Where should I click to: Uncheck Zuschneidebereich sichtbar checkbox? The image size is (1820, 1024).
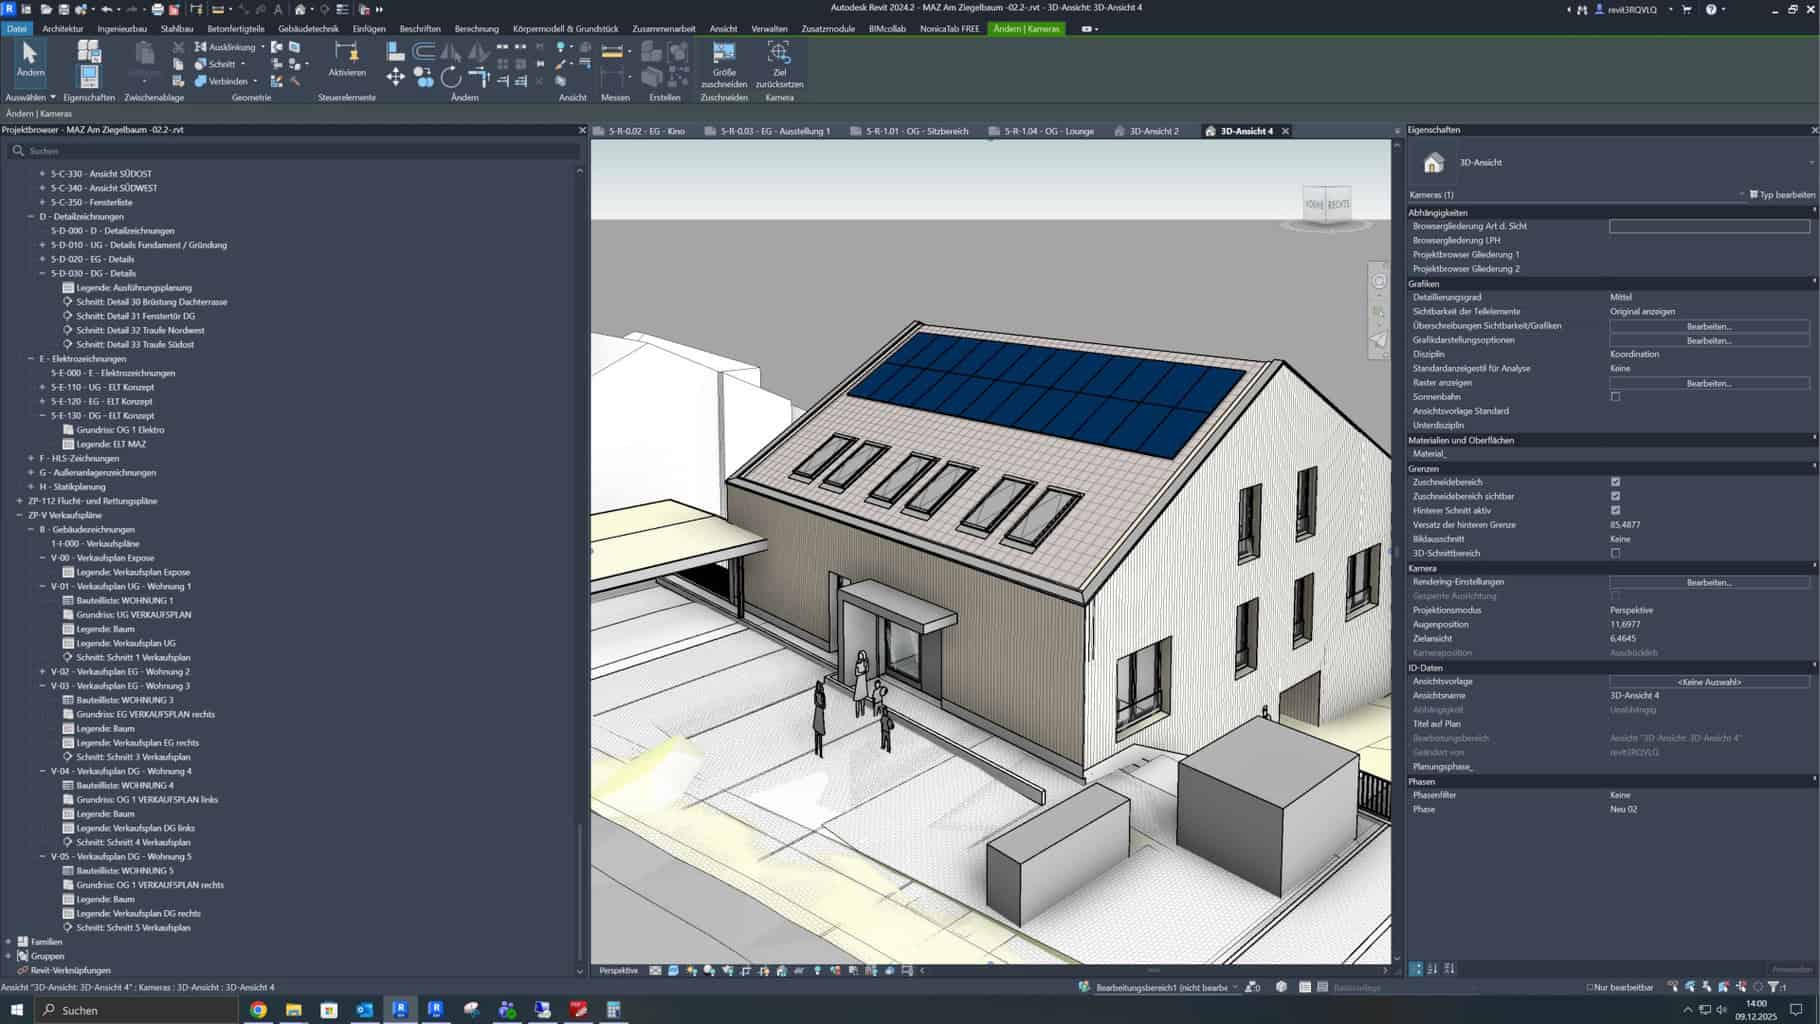pos(1615,496)
